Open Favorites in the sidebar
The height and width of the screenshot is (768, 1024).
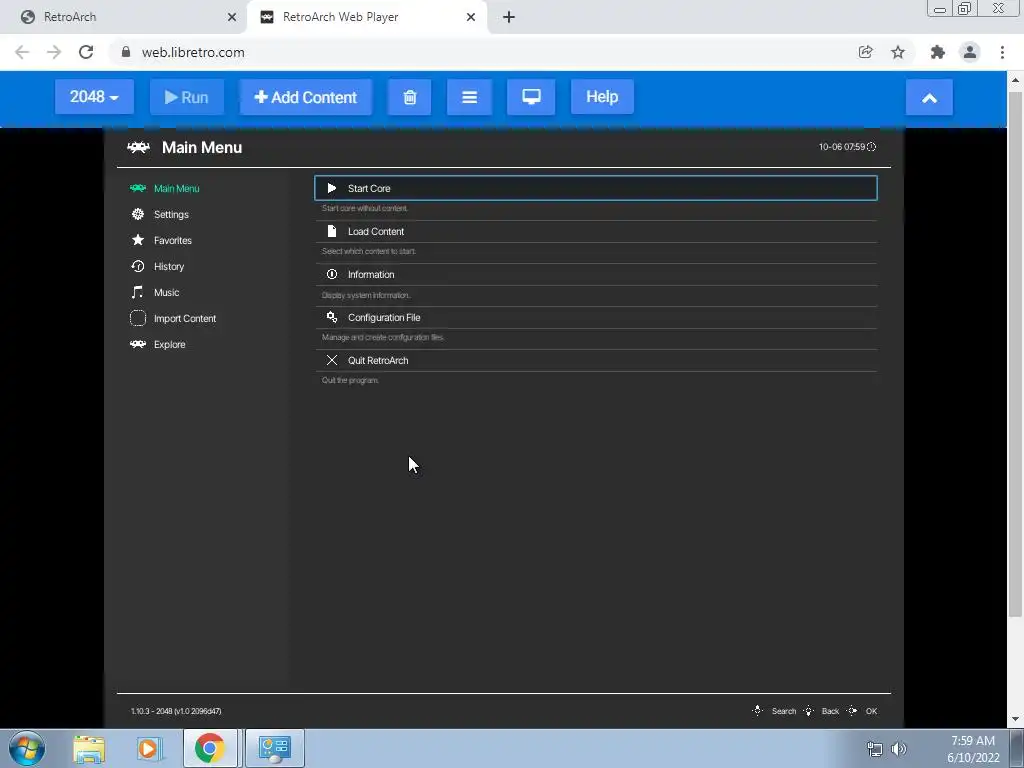click(x=172, y=240)
